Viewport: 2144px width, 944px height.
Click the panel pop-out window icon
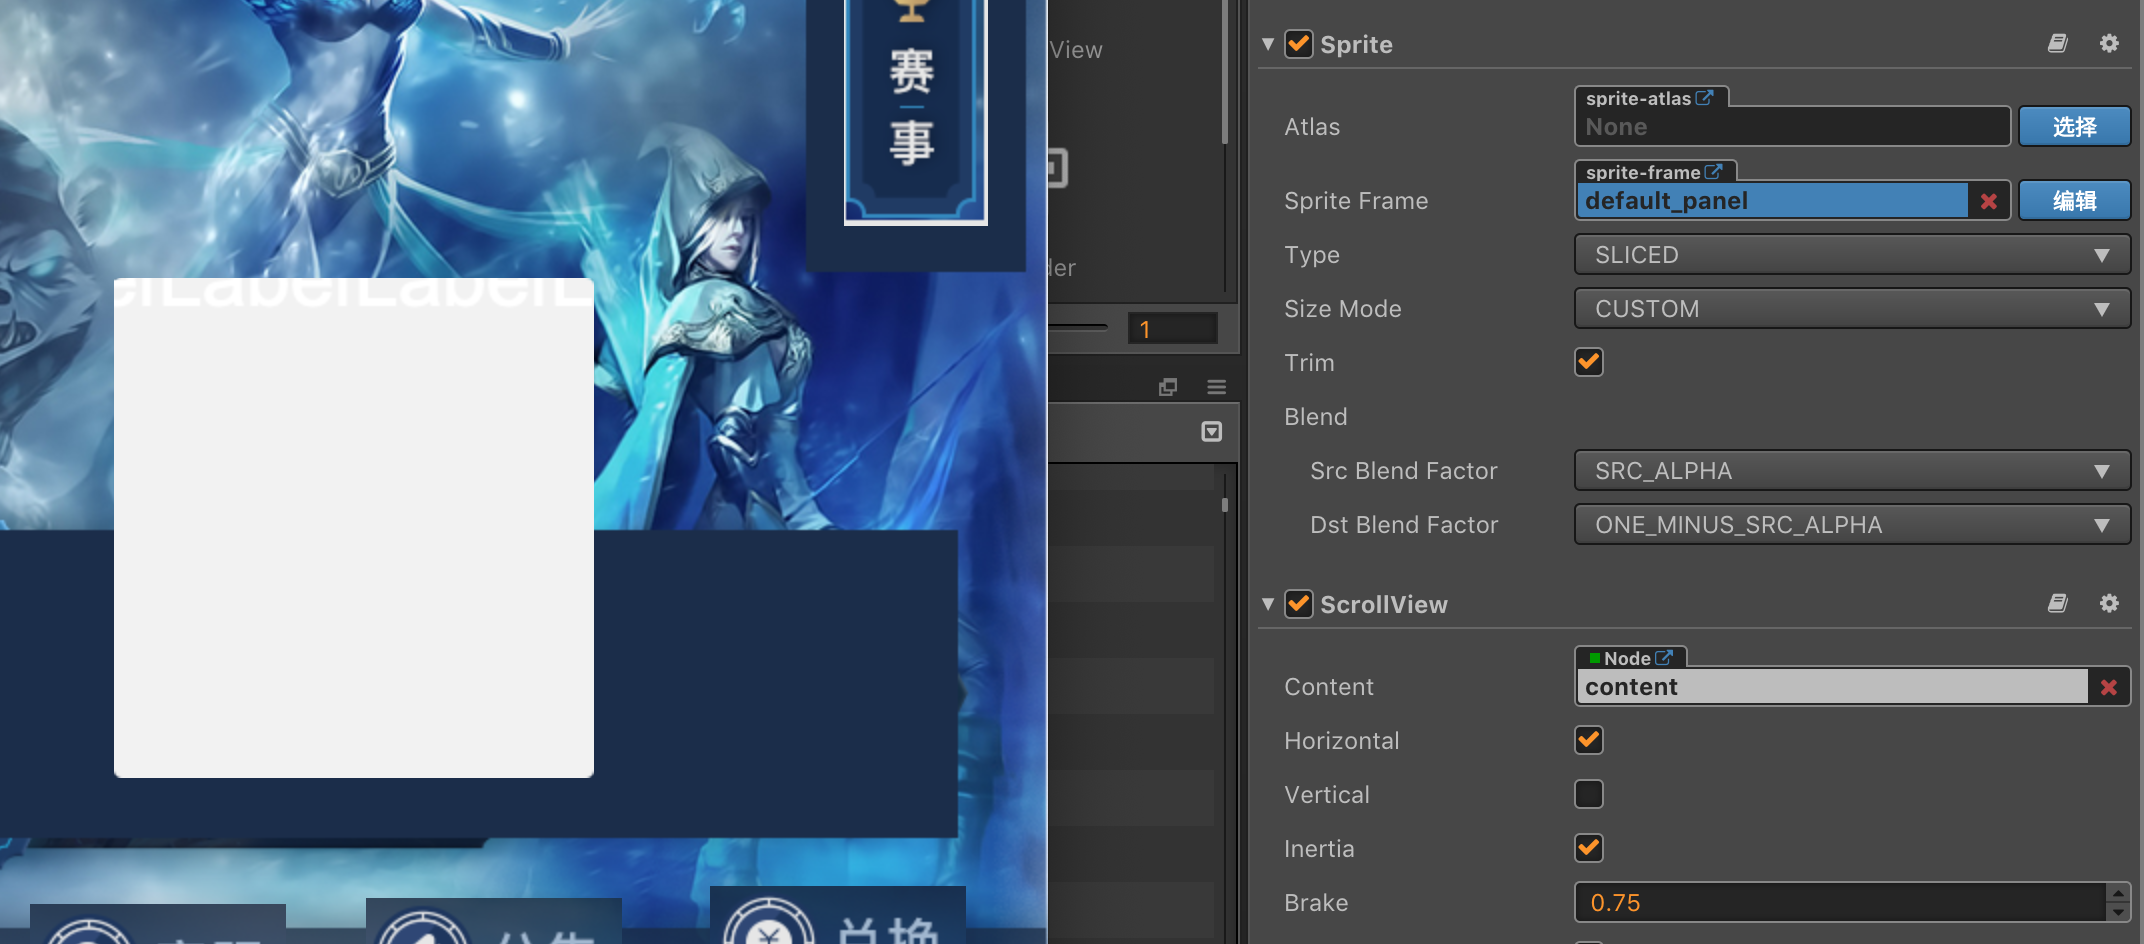[x=1167, y=387]
